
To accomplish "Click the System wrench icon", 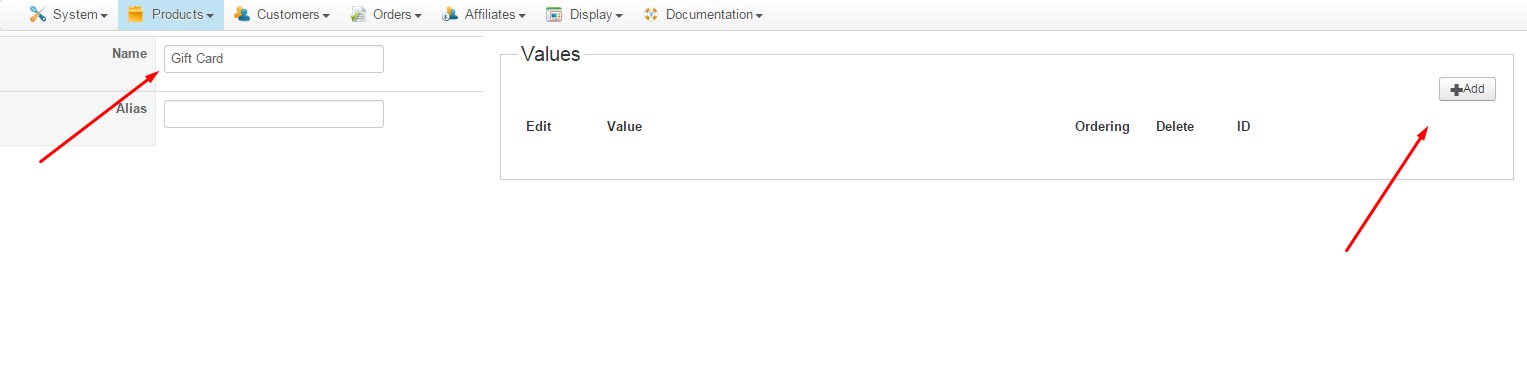I will (38, 14).
